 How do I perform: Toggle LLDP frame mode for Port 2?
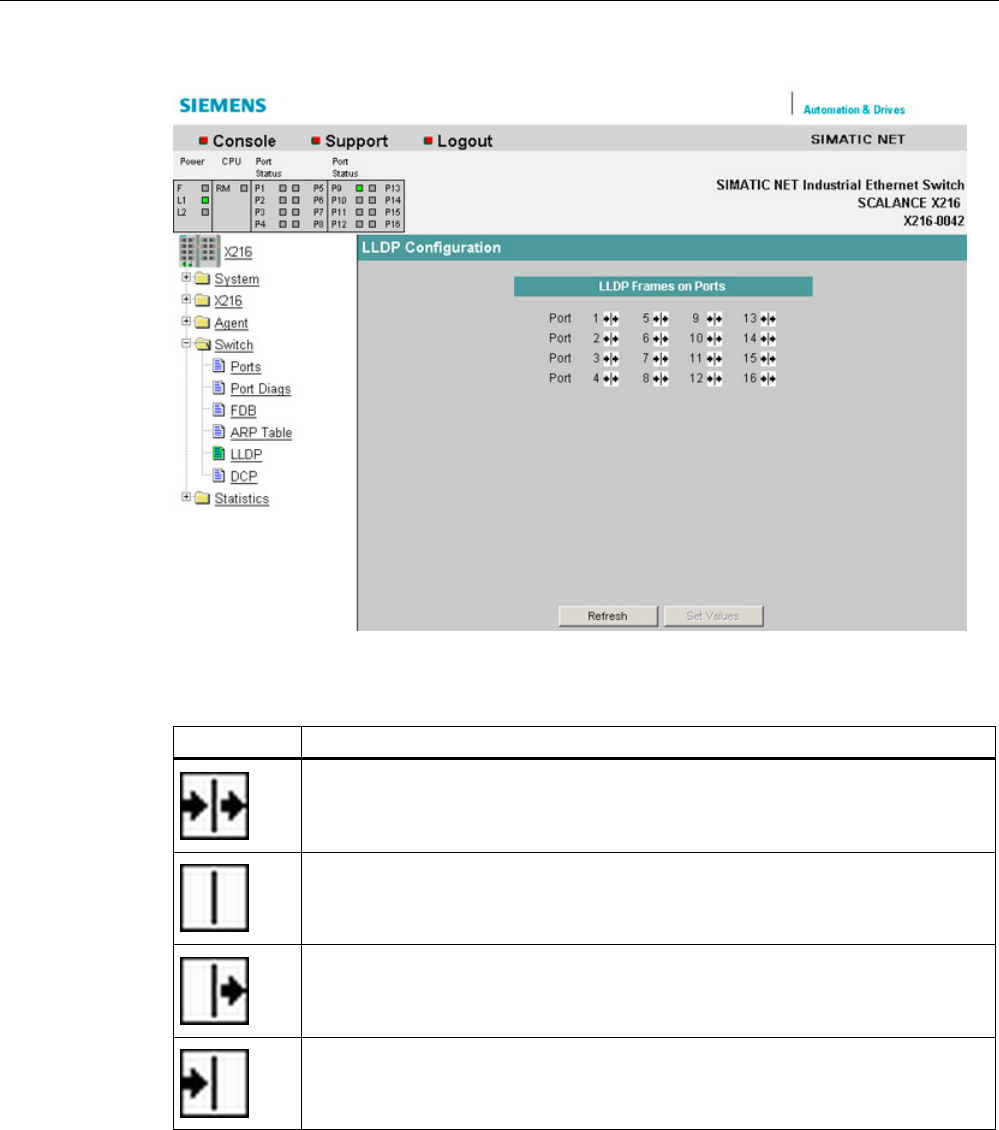pos(610,339)
